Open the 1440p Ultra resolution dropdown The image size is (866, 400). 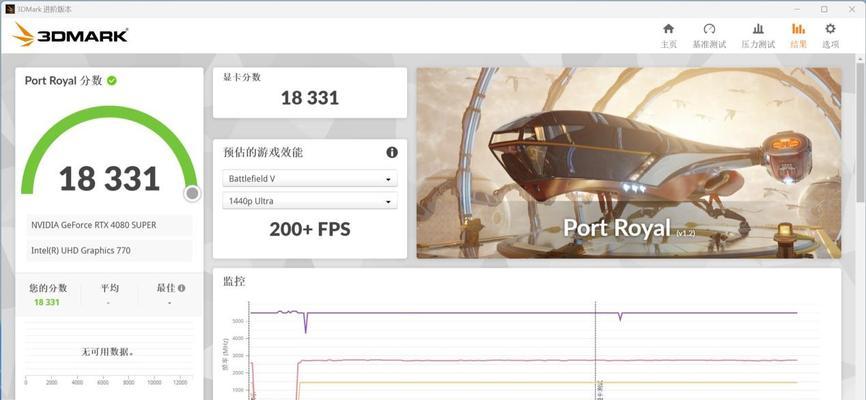310,201
